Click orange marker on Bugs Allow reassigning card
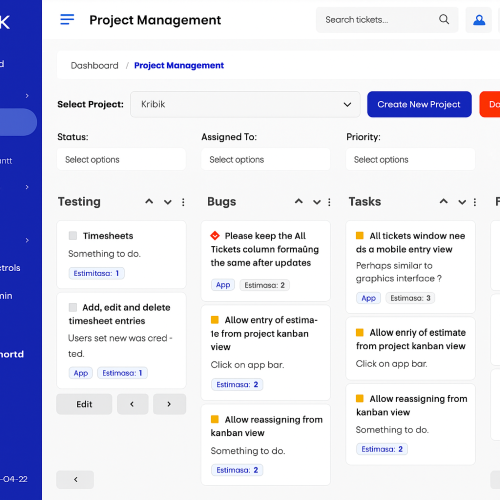500x500 pixels. pyautogui.click(x=215, y=419)
